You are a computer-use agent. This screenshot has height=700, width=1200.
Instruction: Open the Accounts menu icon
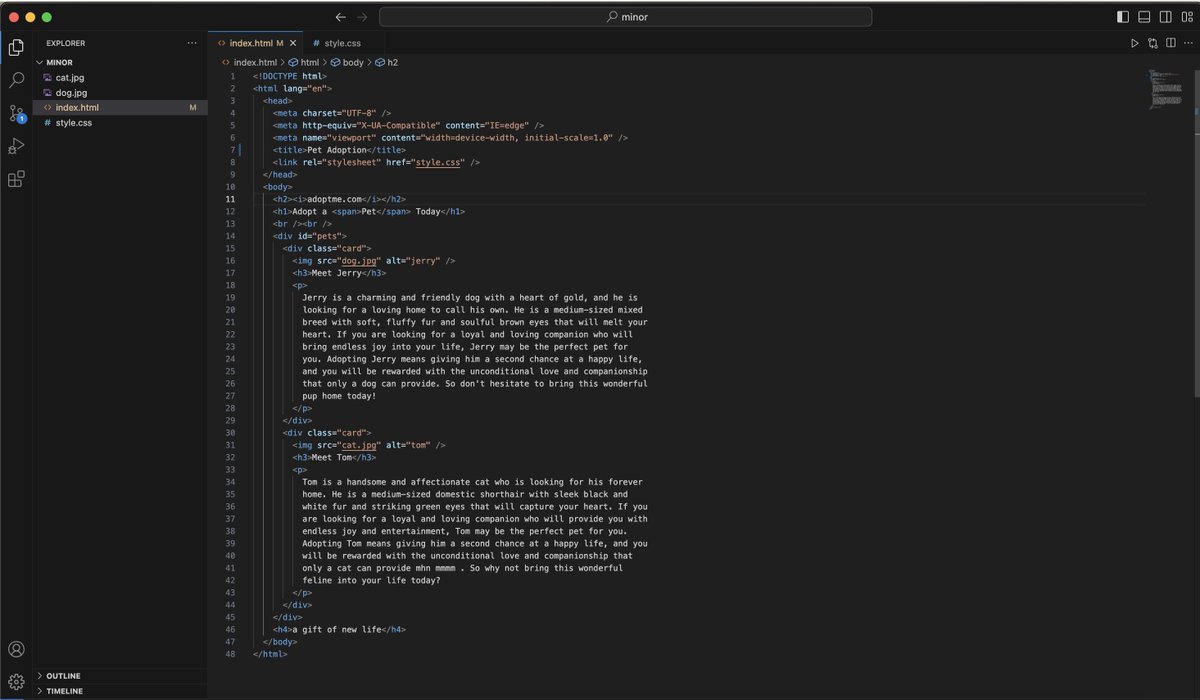[16, 650]
